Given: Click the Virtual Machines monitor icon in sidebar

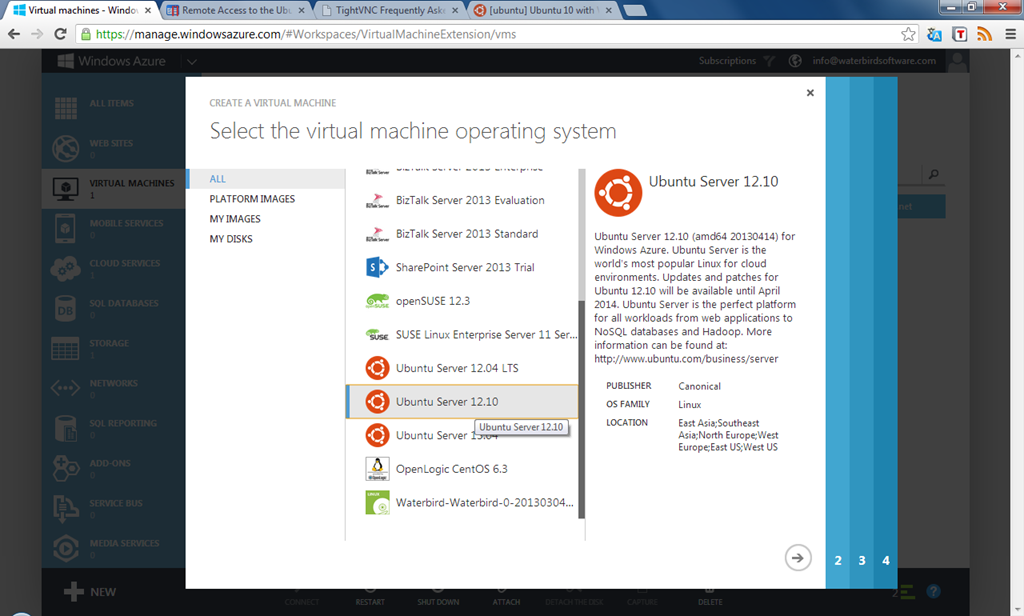Looking at the screenshot, I should click(x=65, y=189).
